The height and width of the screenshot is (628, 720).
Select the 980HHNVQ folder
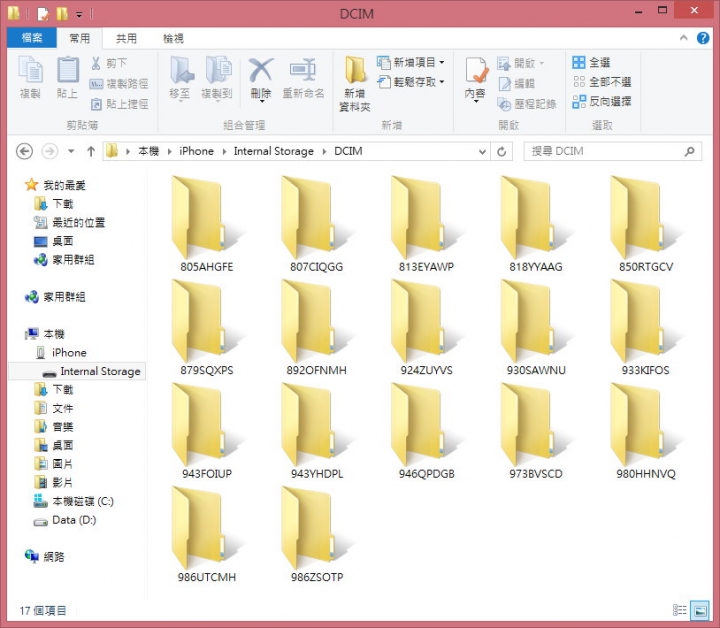[x=646, y=431]
